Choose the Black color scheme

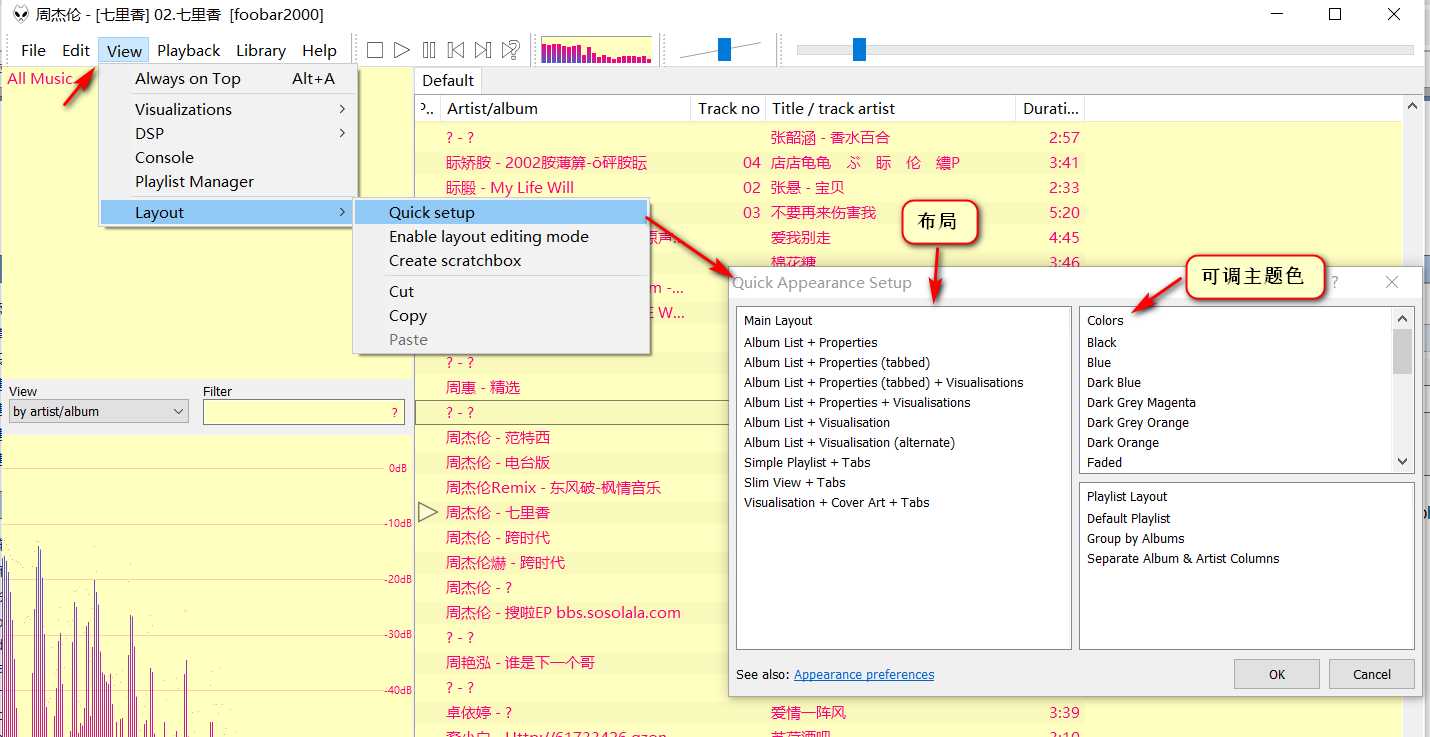click(x=1102, y=342)
